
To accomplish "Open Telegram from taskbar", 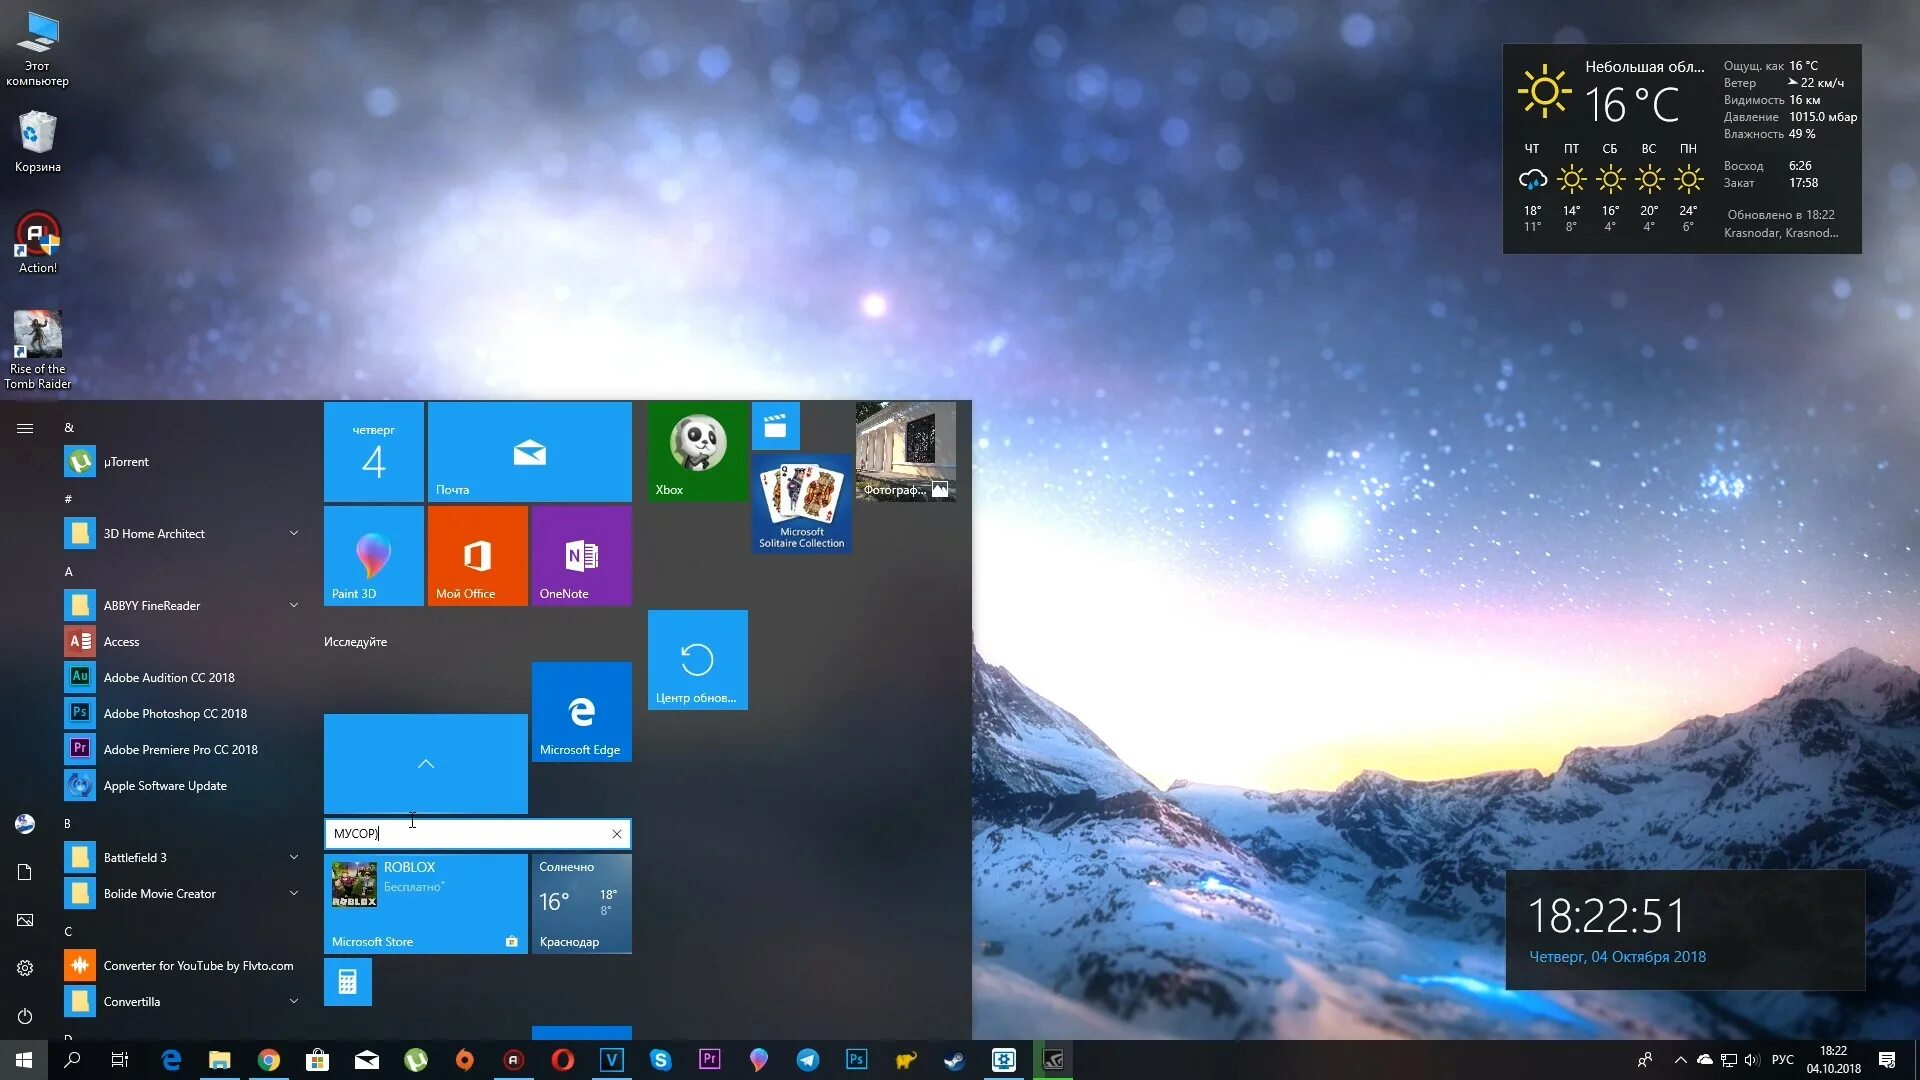I will (x=807, y=1060).
